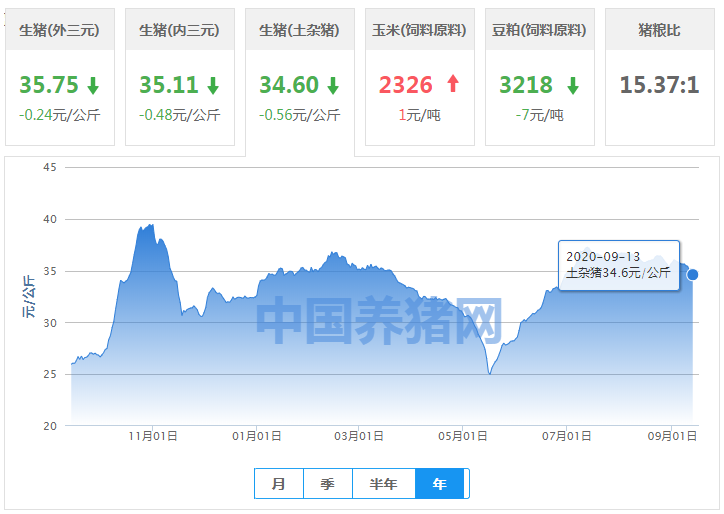Click the green down arrow beside 34.60

332,86
